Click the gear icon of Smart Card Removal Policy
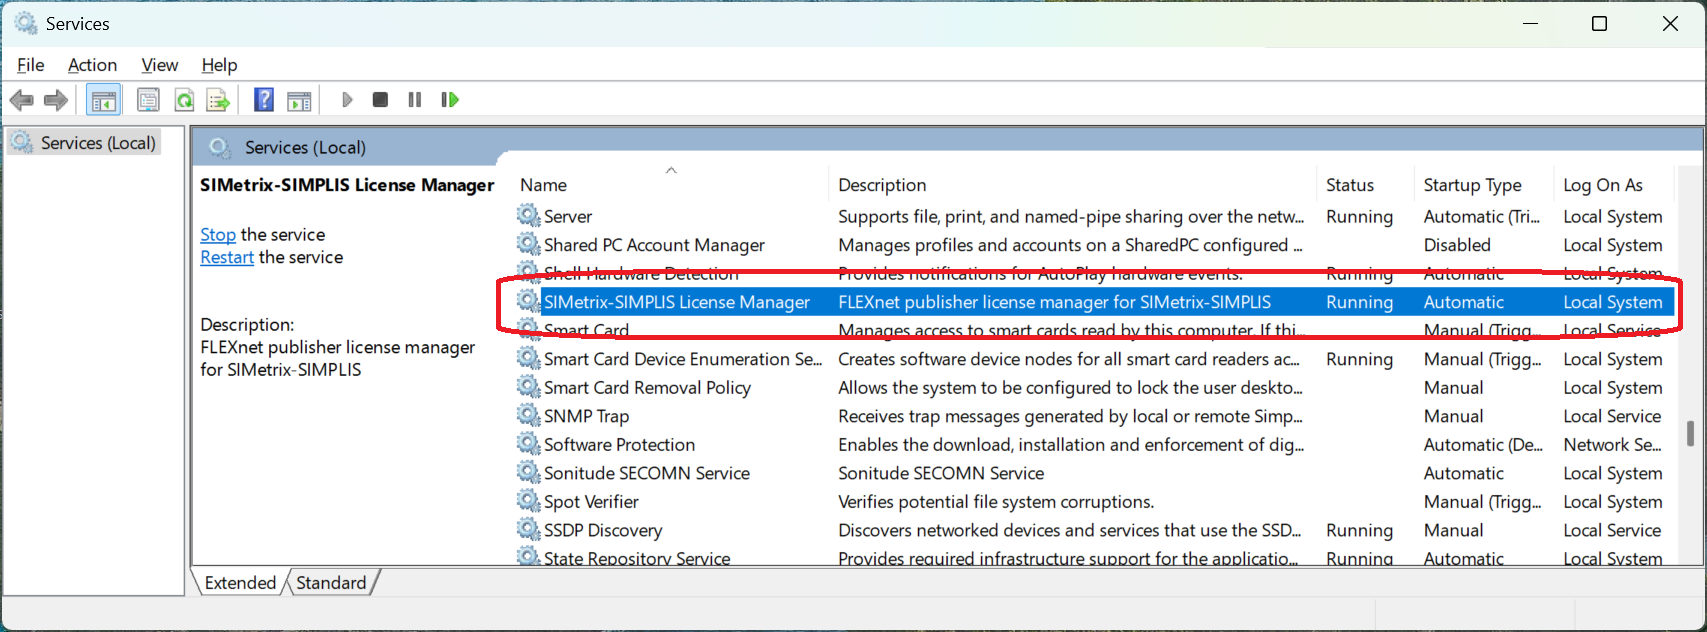This screenshot has width=1707, height=632. [x=528, y=387]
